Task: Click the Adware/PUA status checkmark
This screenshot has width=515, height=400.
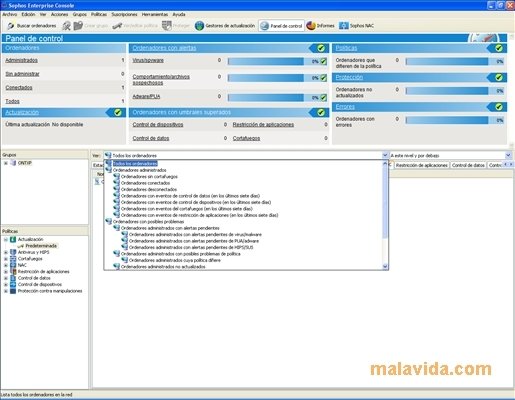Action: (x=323, y=97)
